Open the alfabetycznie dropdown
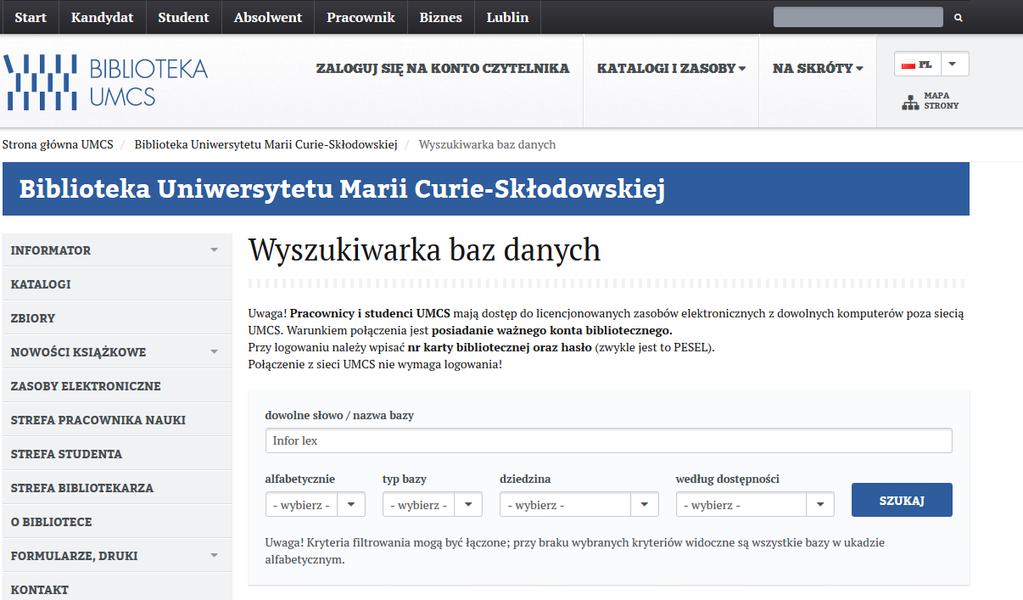Screen dimensions: 1023x600 [315, 504]
